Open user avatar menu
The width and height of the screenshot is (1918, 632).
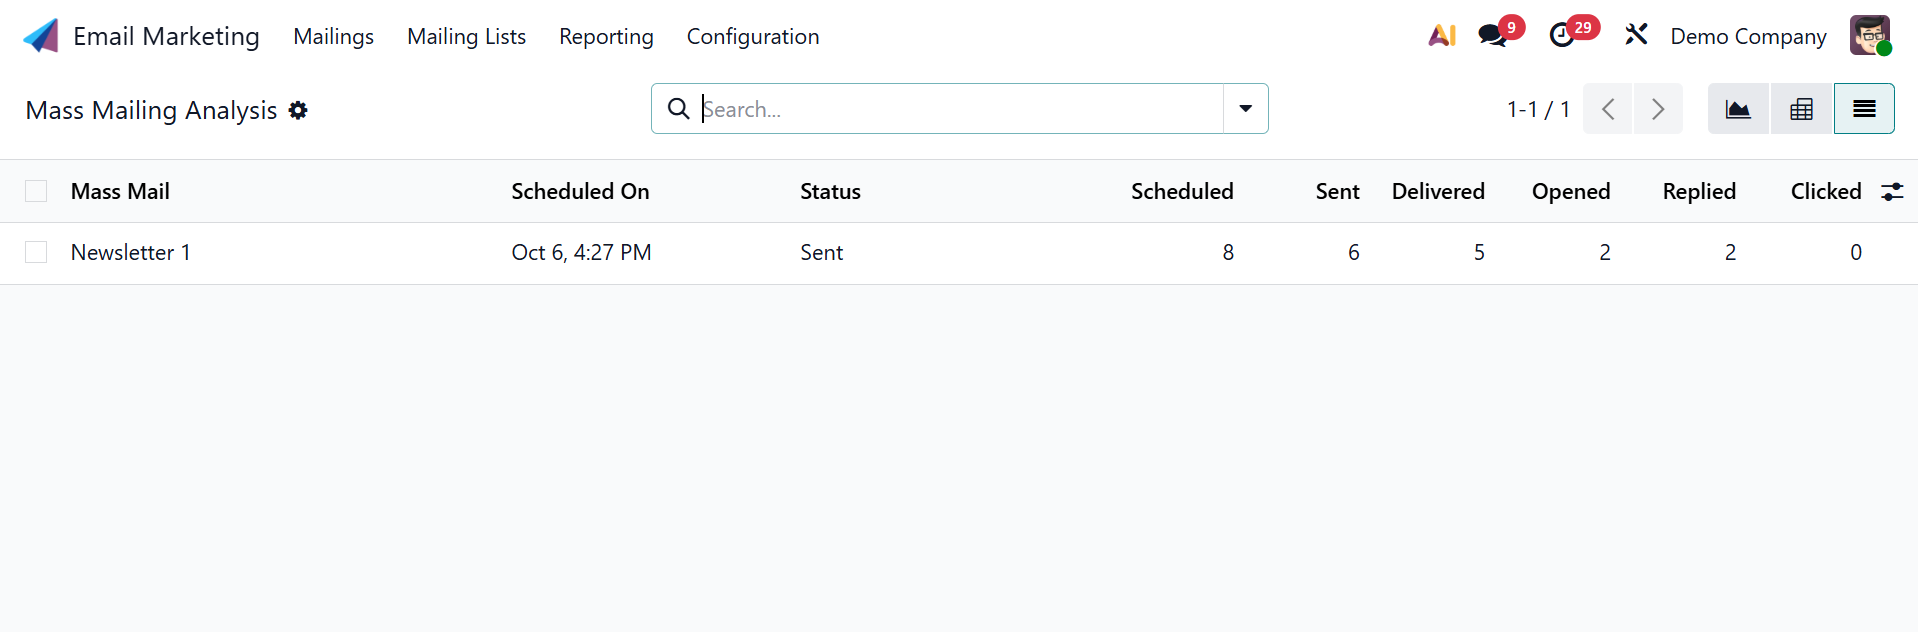click(x=1869, y=36)
